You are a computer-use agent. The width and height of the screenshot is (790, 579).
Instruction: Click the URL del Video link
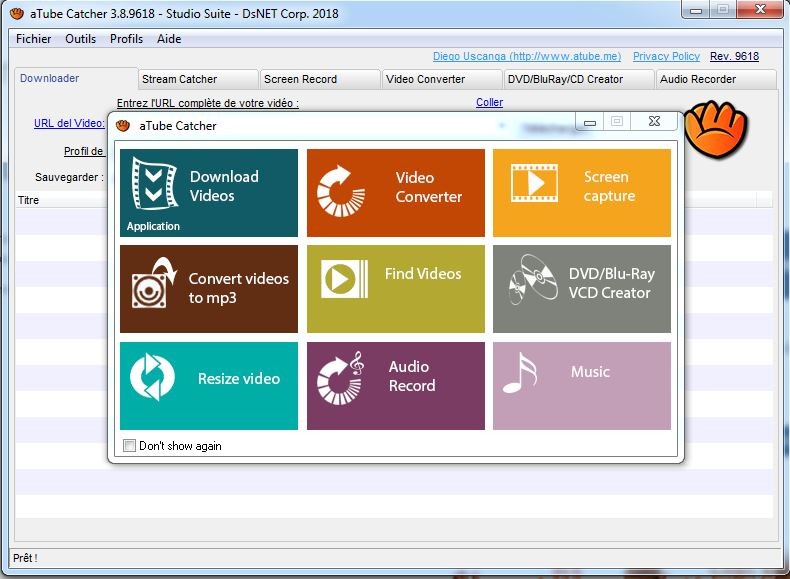tap(69, 123)
